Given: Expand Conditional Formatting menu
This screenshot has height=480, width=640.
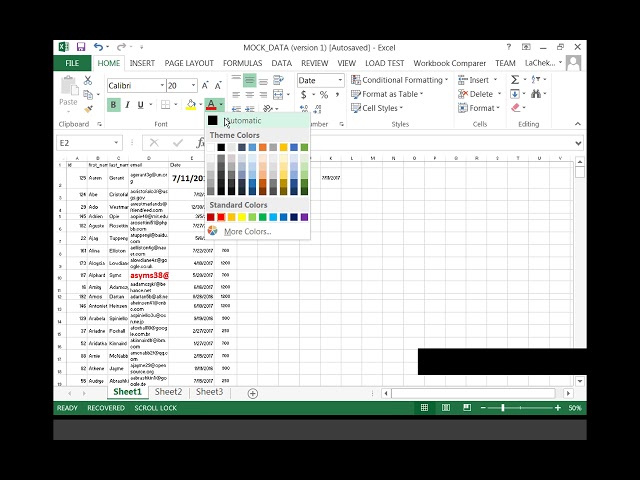Looking at the screenshot, I should coord(399,80).
